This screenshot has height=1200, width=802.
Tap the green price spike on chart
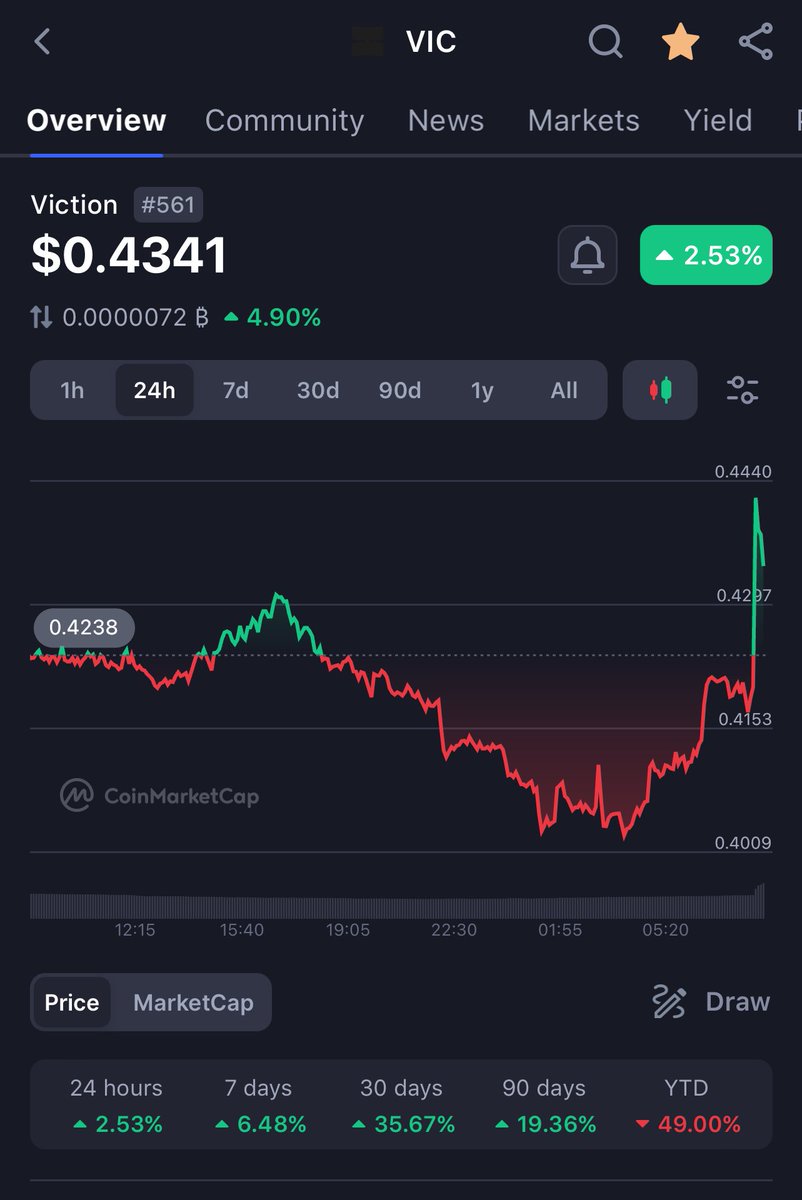tap(757, 575)
